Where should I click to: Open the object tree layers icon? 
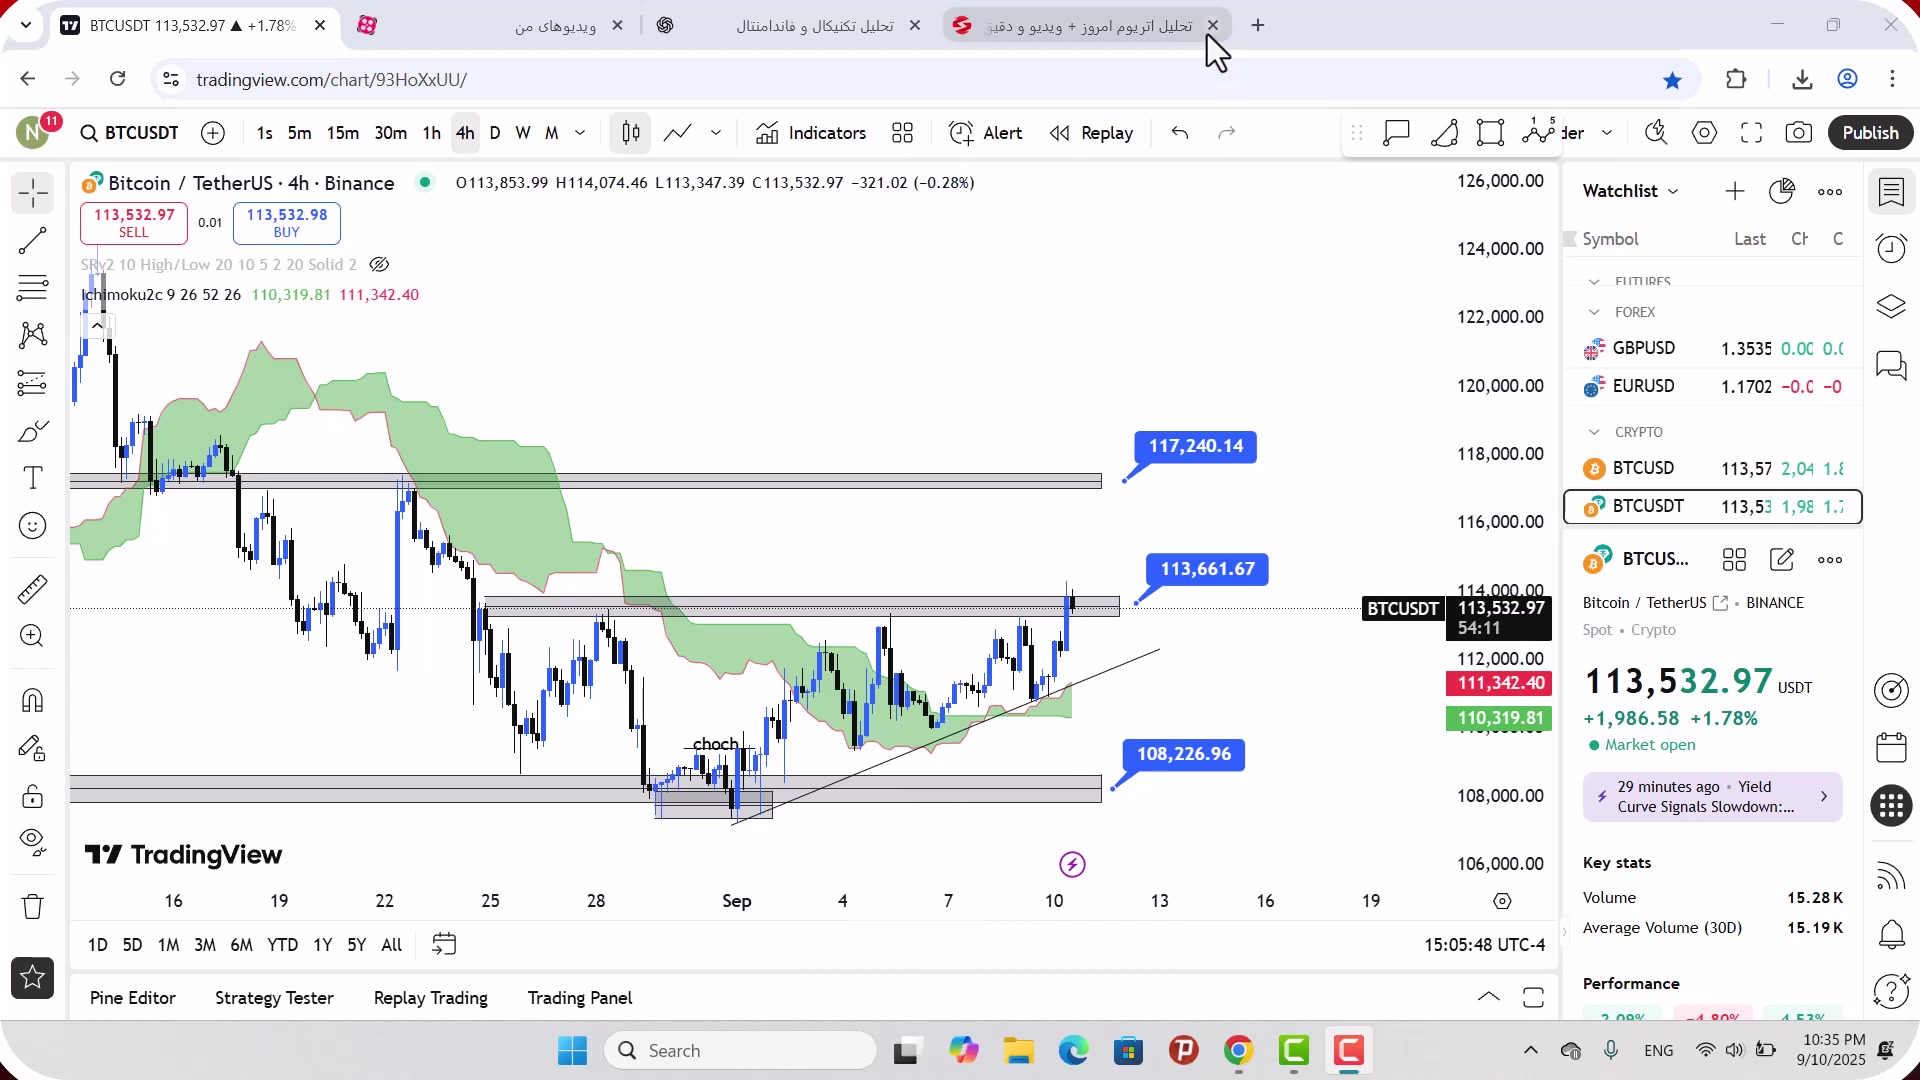pyautogui.click(x=1891, y=306)
